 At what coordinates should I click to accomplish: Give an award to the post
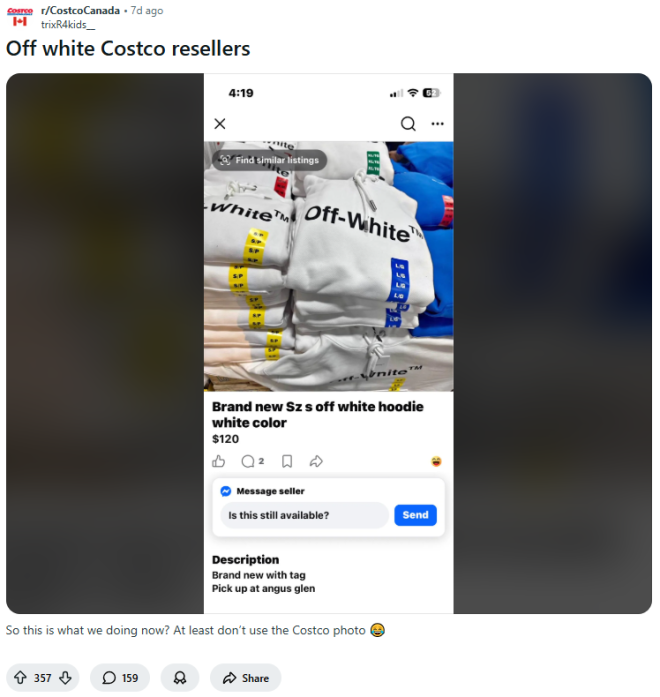pos(180,677)
